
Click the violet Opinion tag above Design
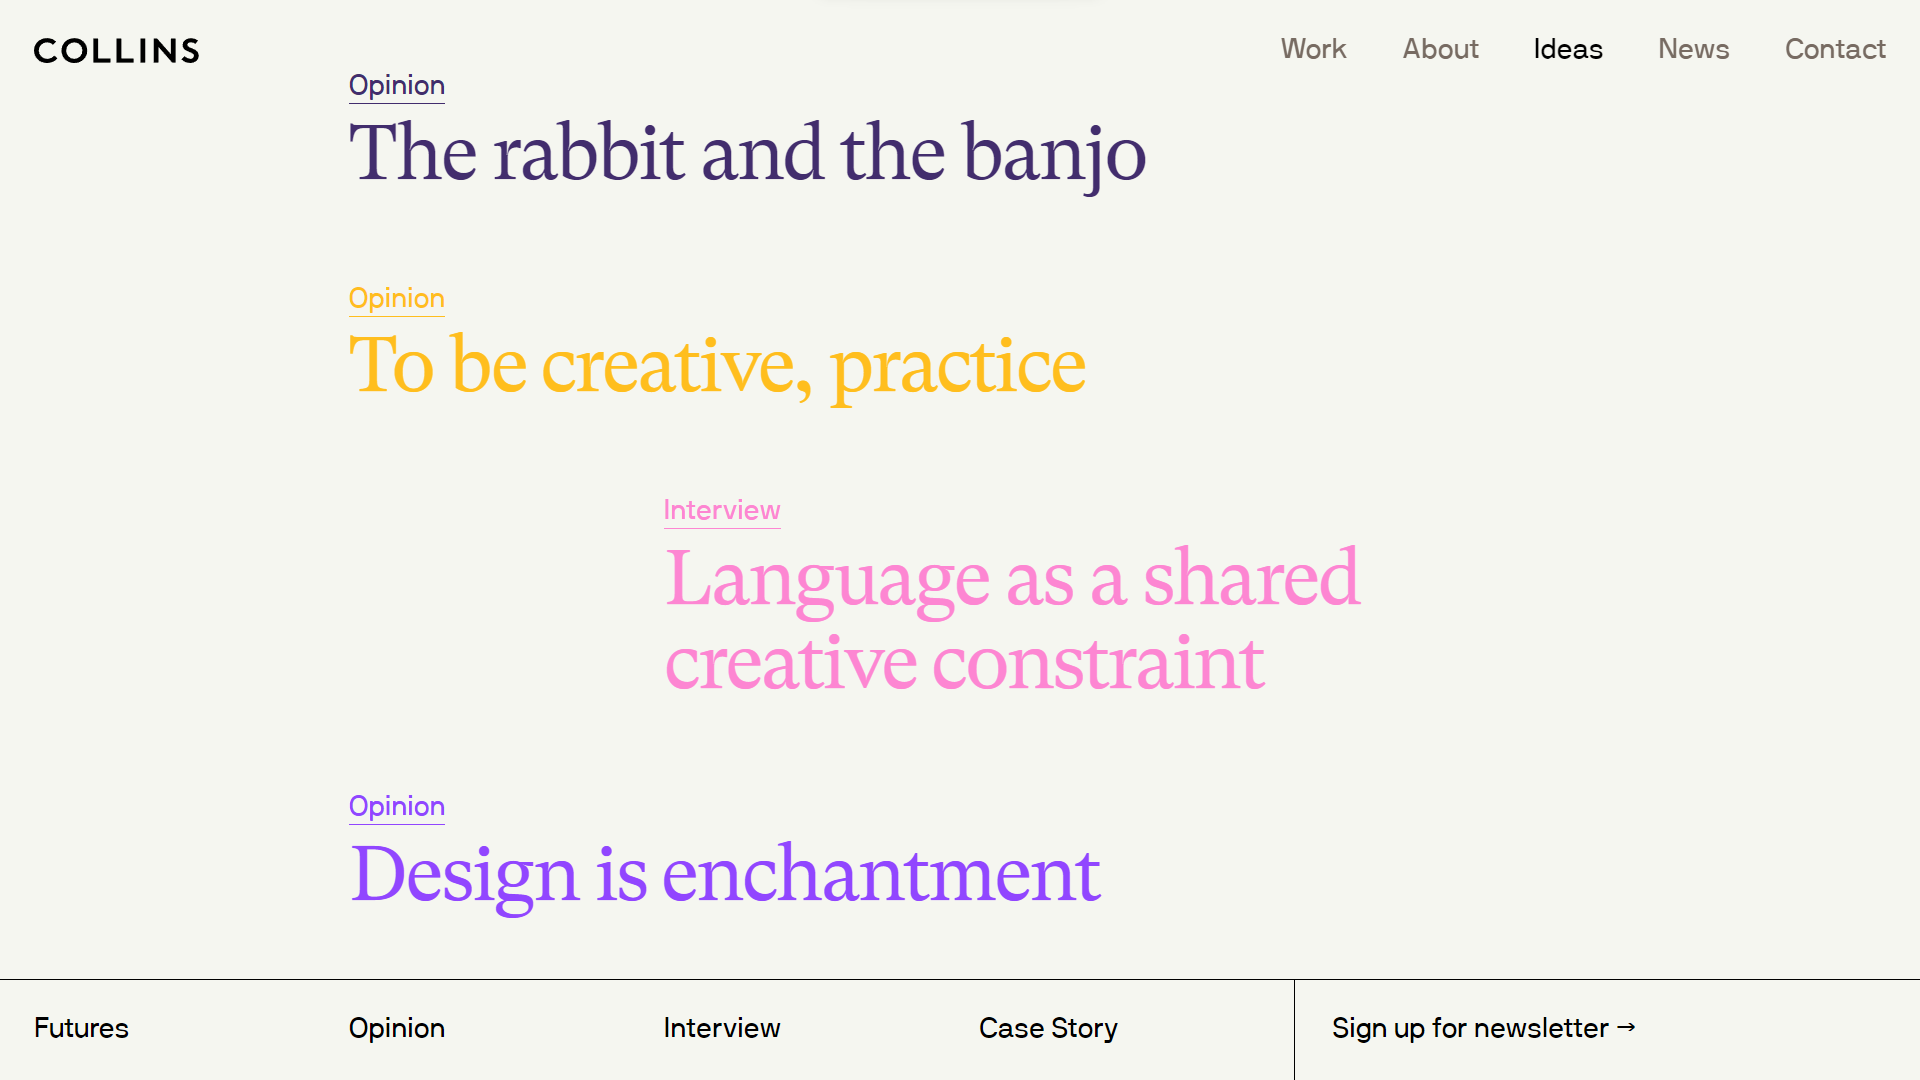coord(397,807)
